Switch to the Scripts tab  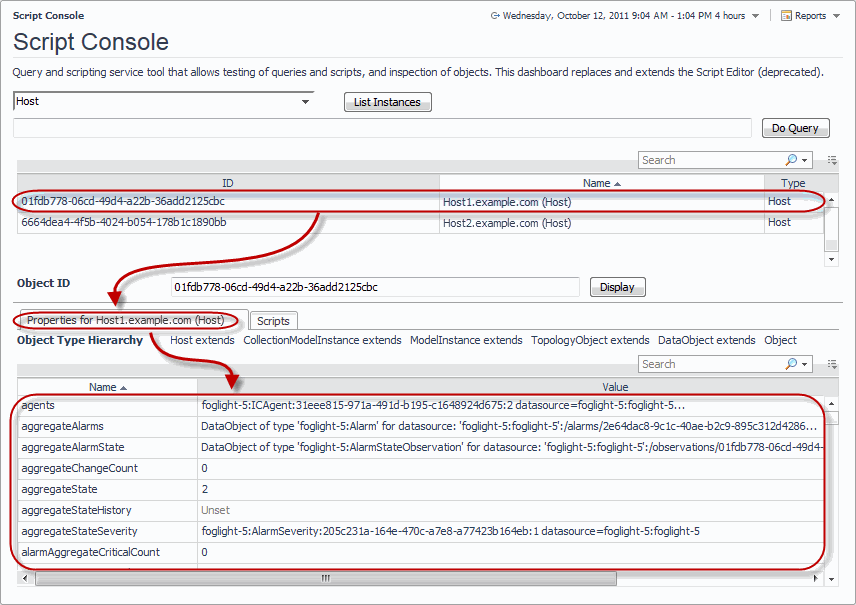point(274,321)
